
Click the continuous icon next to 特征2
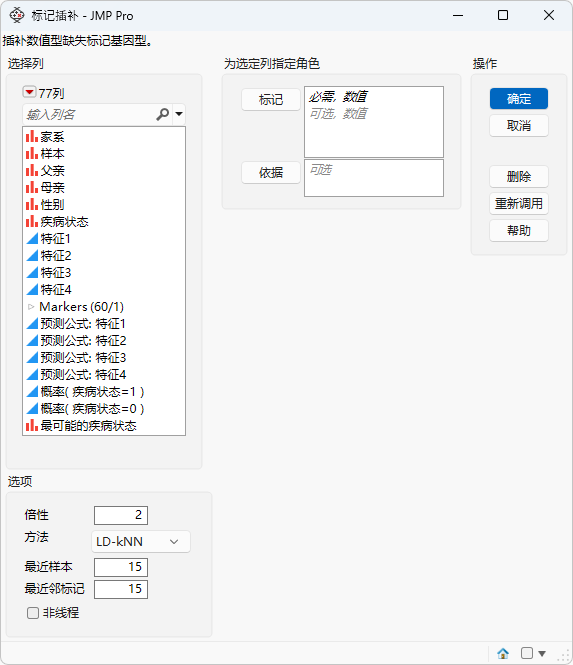tap(32, 256)
